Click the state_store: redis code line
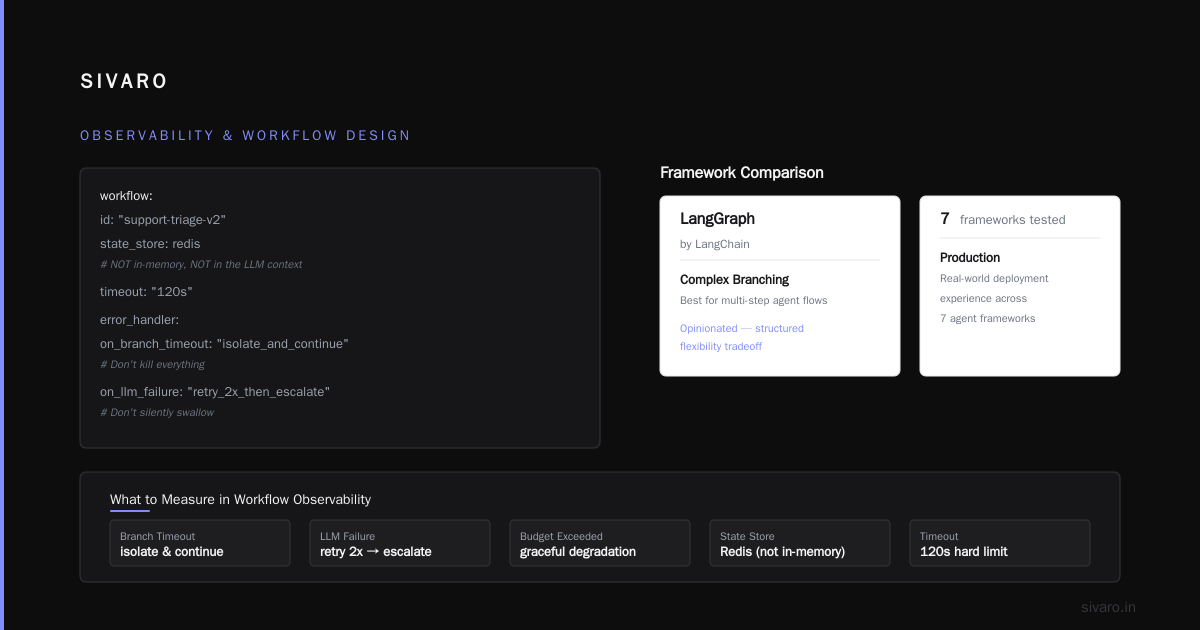Image resolution: width=1200 pixels, height=630 pixels. pyautogui.click(x=150, y=244)
